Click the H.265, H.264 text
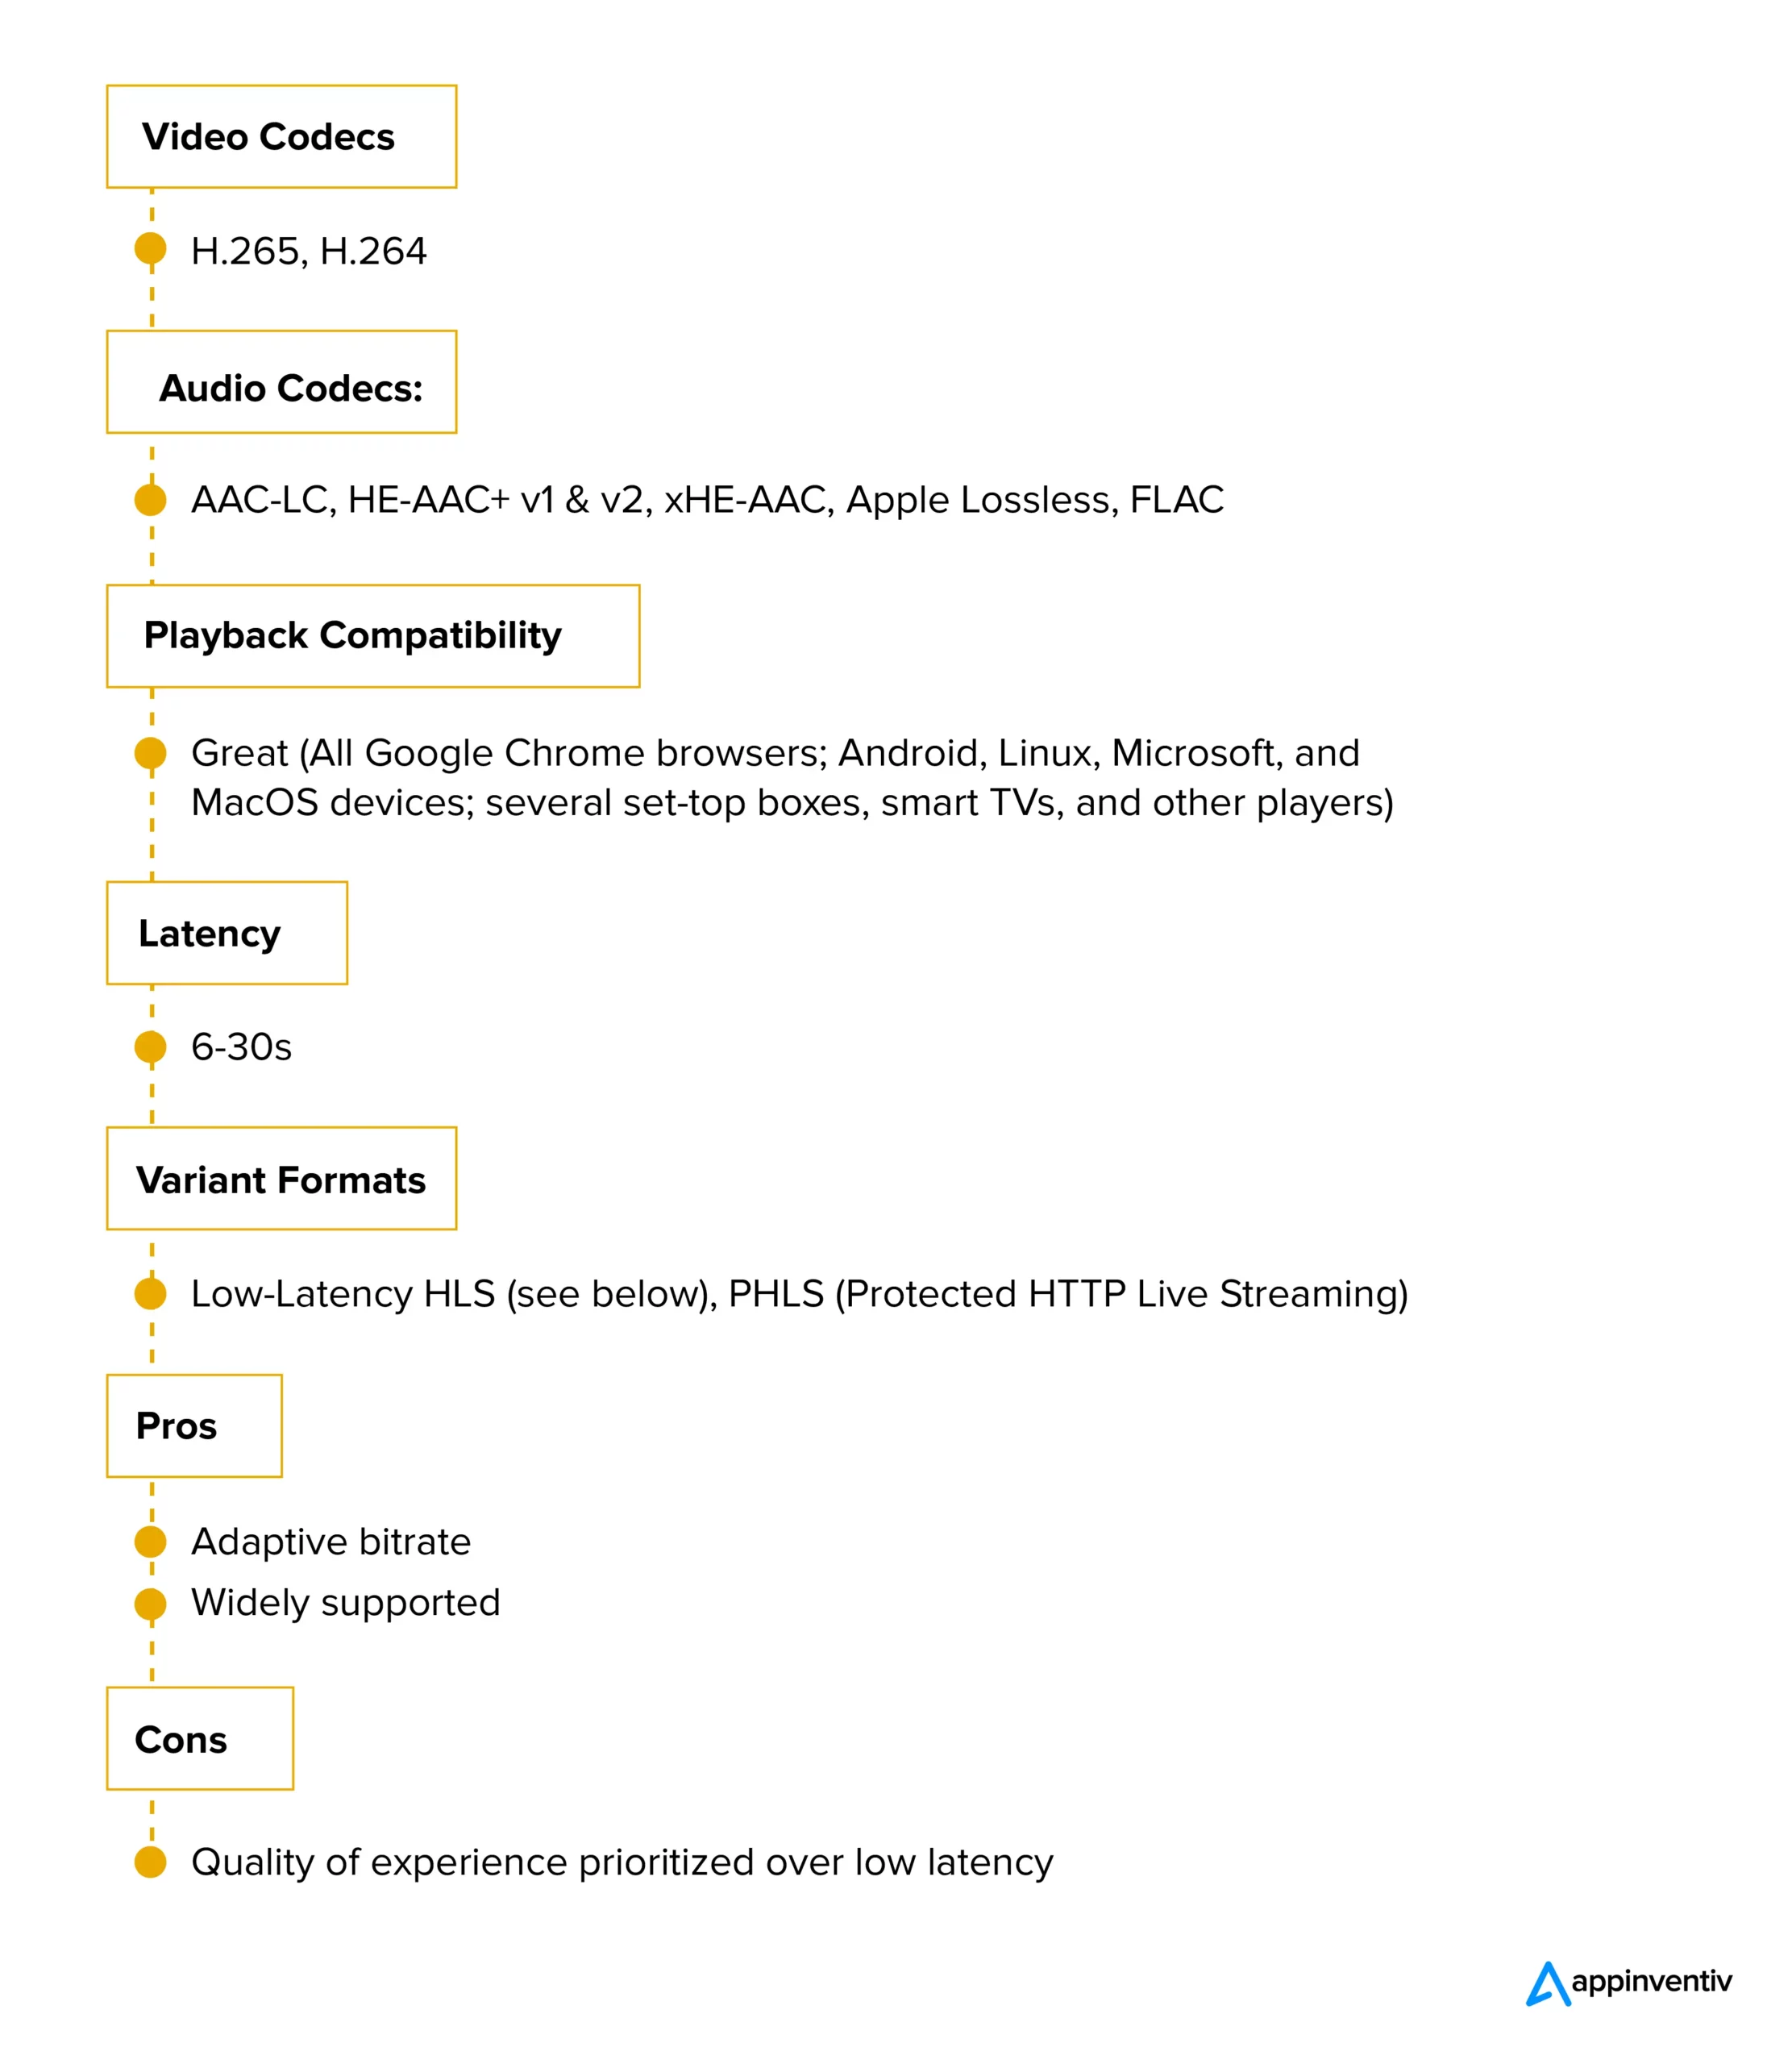 click(309, 251)
